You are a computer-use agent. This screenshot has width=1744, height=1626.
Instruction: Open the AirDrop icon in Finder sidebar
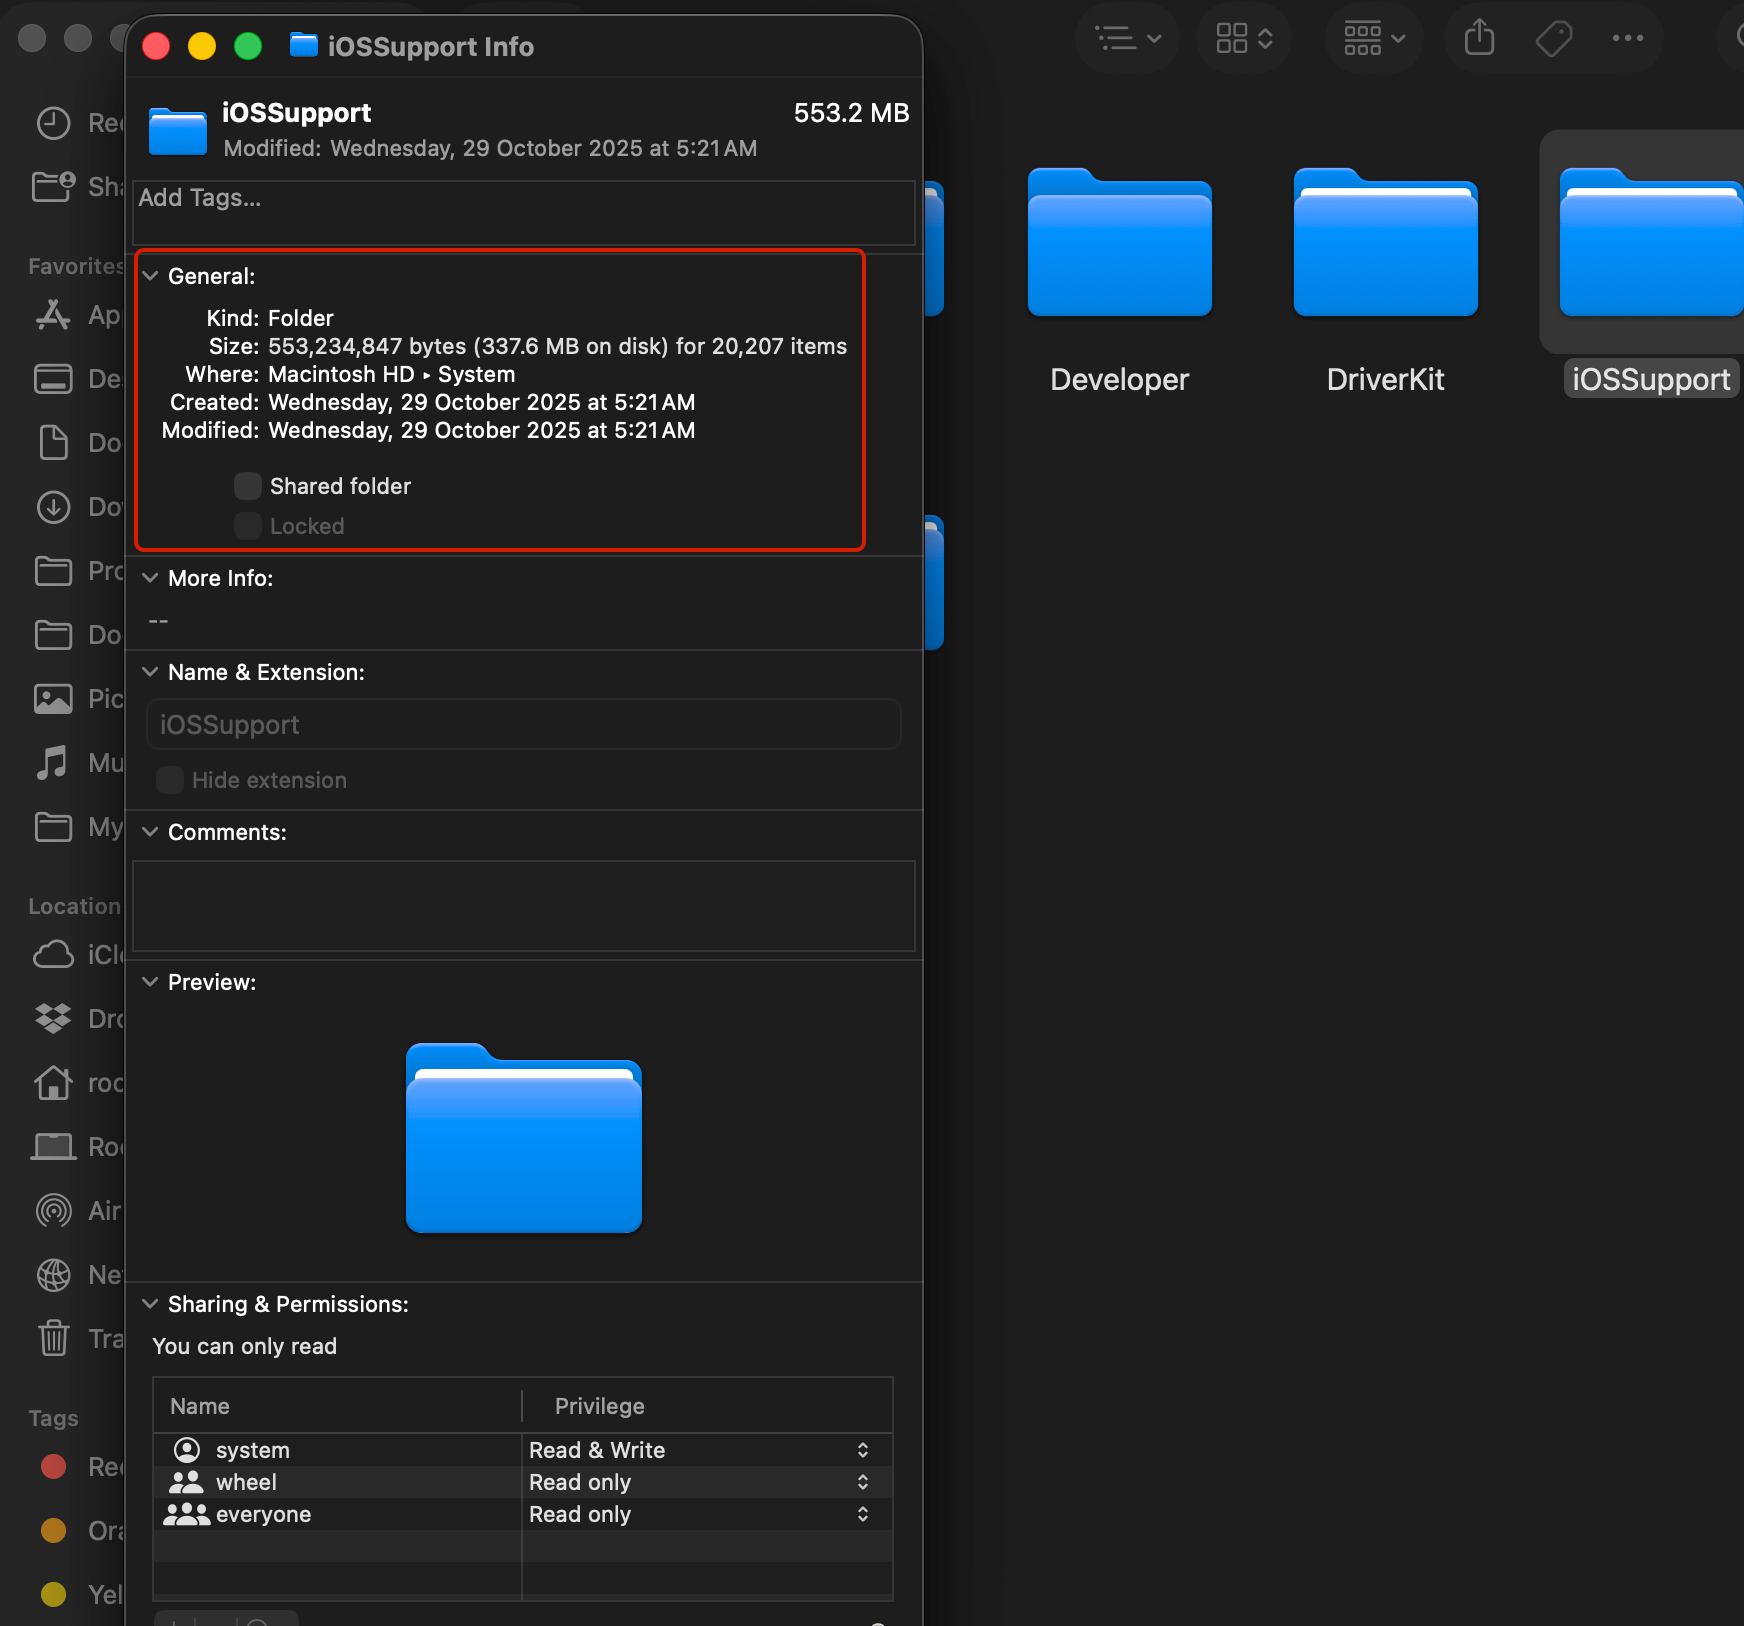pos(53,1211)
